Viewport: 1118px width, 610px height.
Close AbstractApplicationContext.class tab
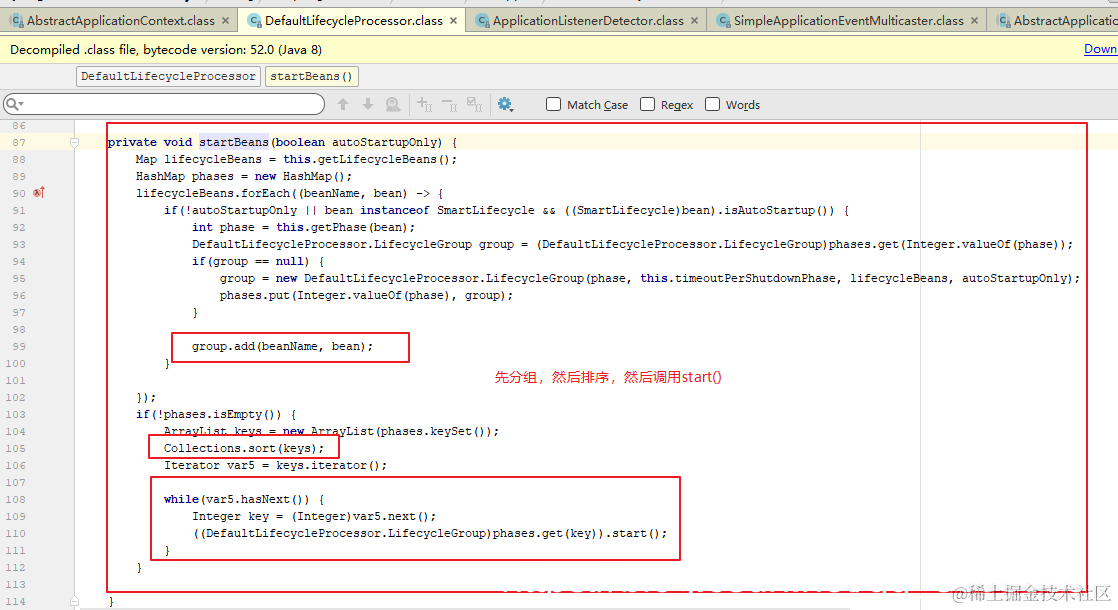pos(225,21)
